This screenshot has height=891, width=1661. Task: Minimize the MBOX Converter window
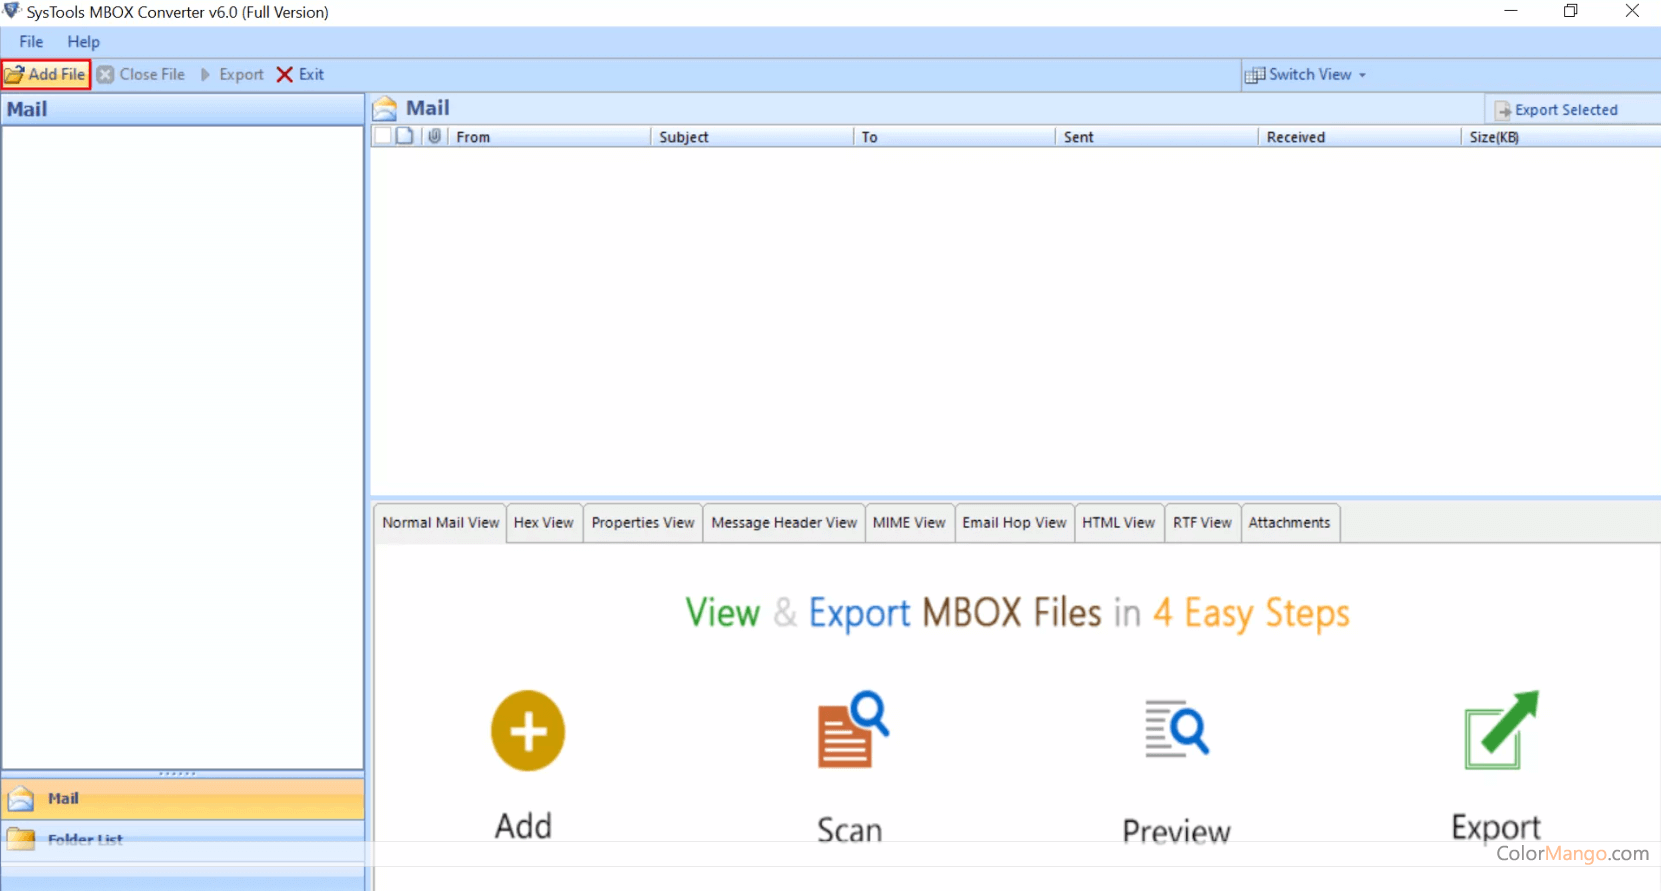[1511, 11]
